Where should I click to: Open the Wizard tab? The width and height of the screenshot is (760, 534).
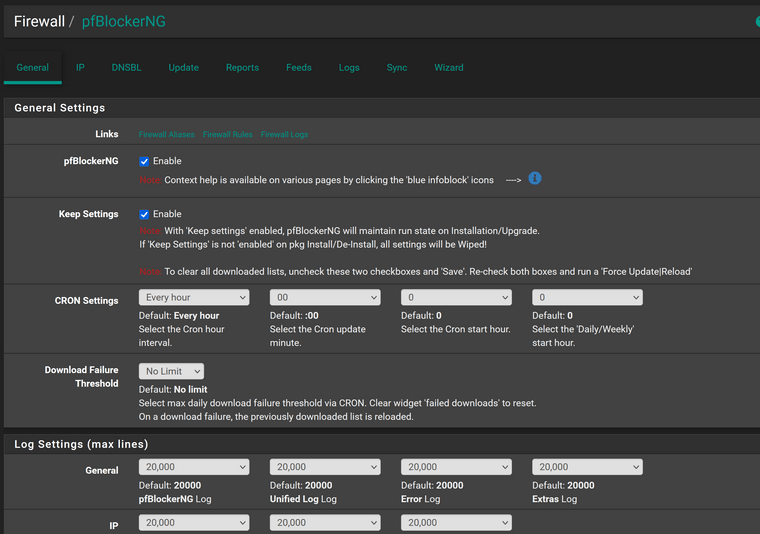point(449,67)
